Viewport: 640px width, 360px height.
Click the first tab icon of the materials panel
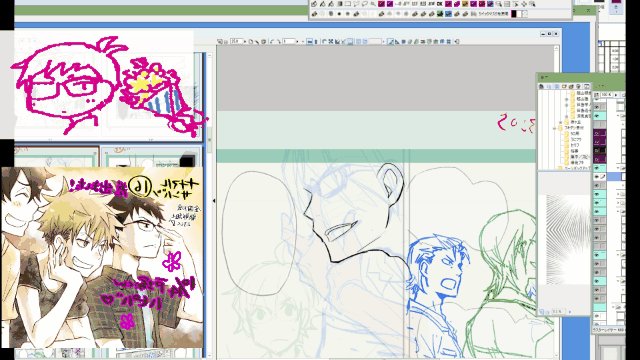541,87
